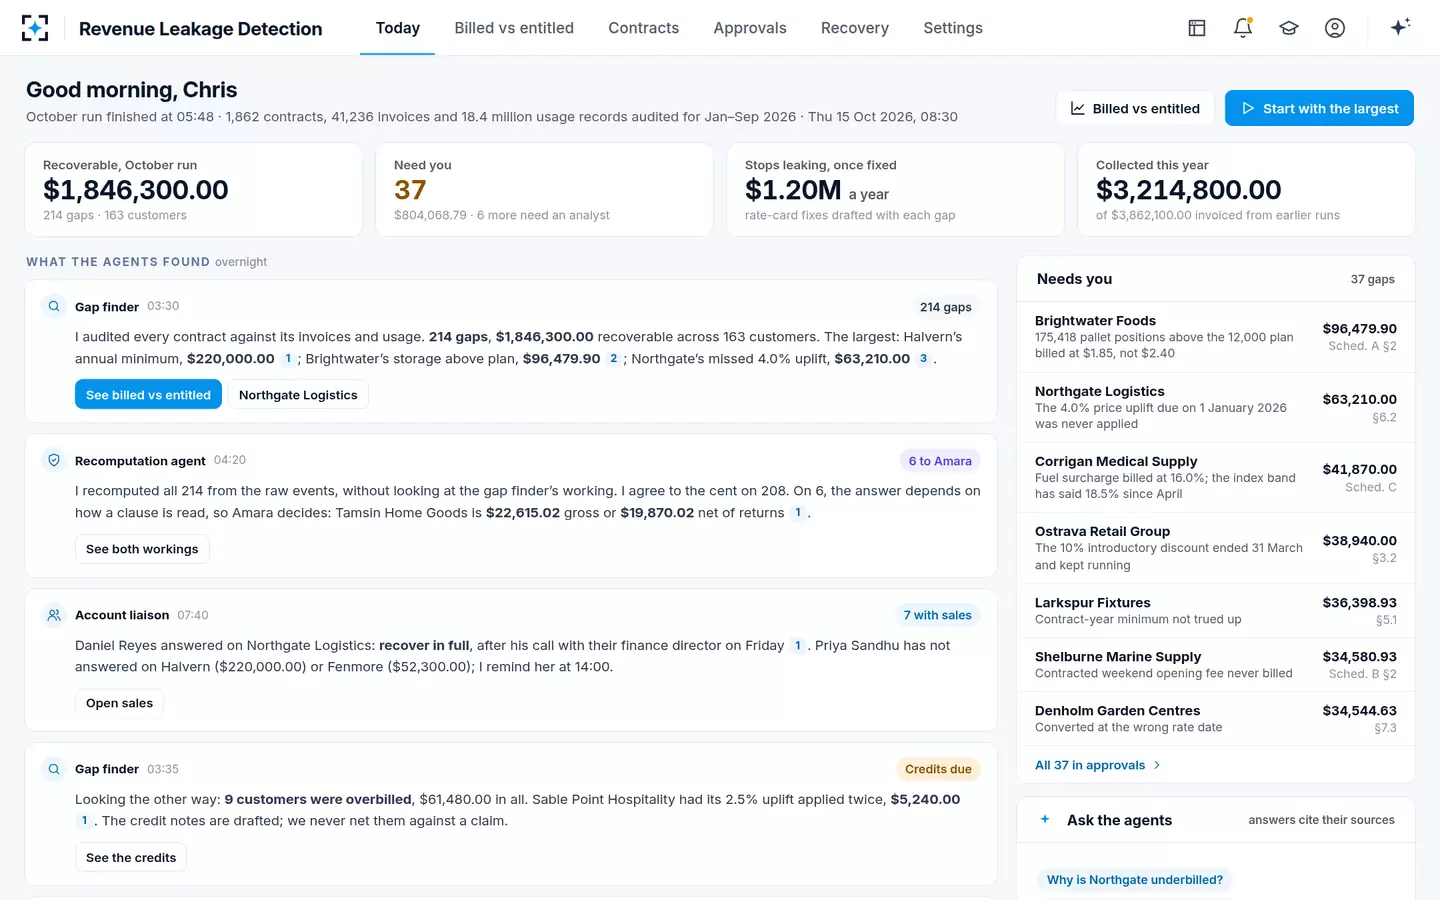Click the magnifier icon beside Gap finder 03:35

[54, 769]
